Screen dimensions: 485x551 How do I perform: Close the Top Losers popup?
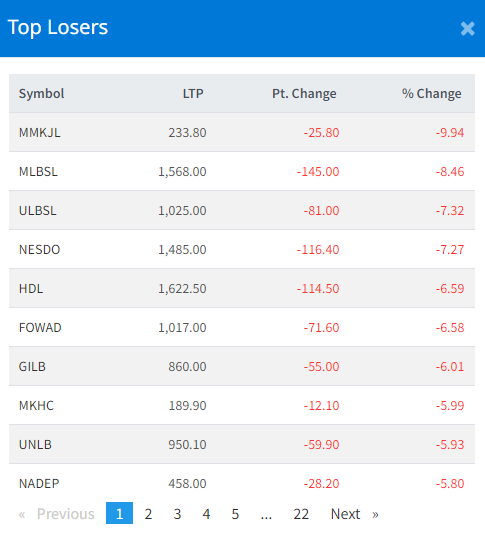(x=467, y=29)
